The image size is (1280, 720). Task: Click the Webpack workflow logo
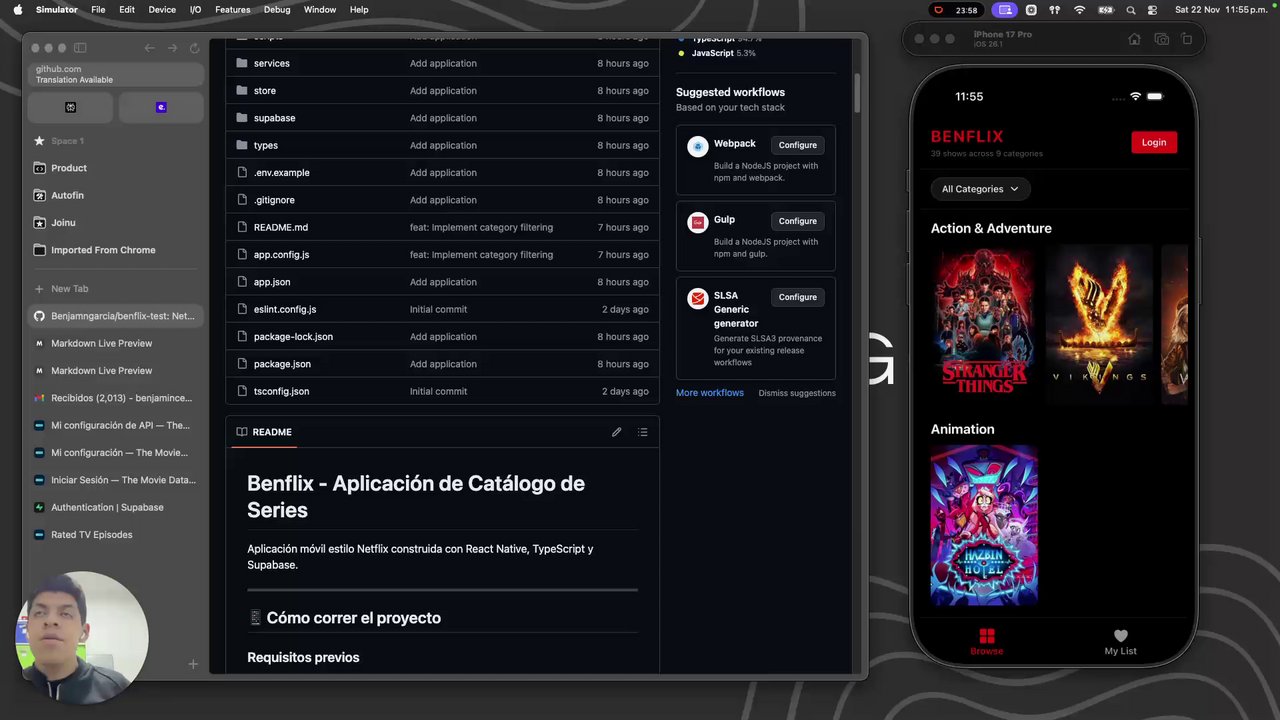(x=698, y=147)
